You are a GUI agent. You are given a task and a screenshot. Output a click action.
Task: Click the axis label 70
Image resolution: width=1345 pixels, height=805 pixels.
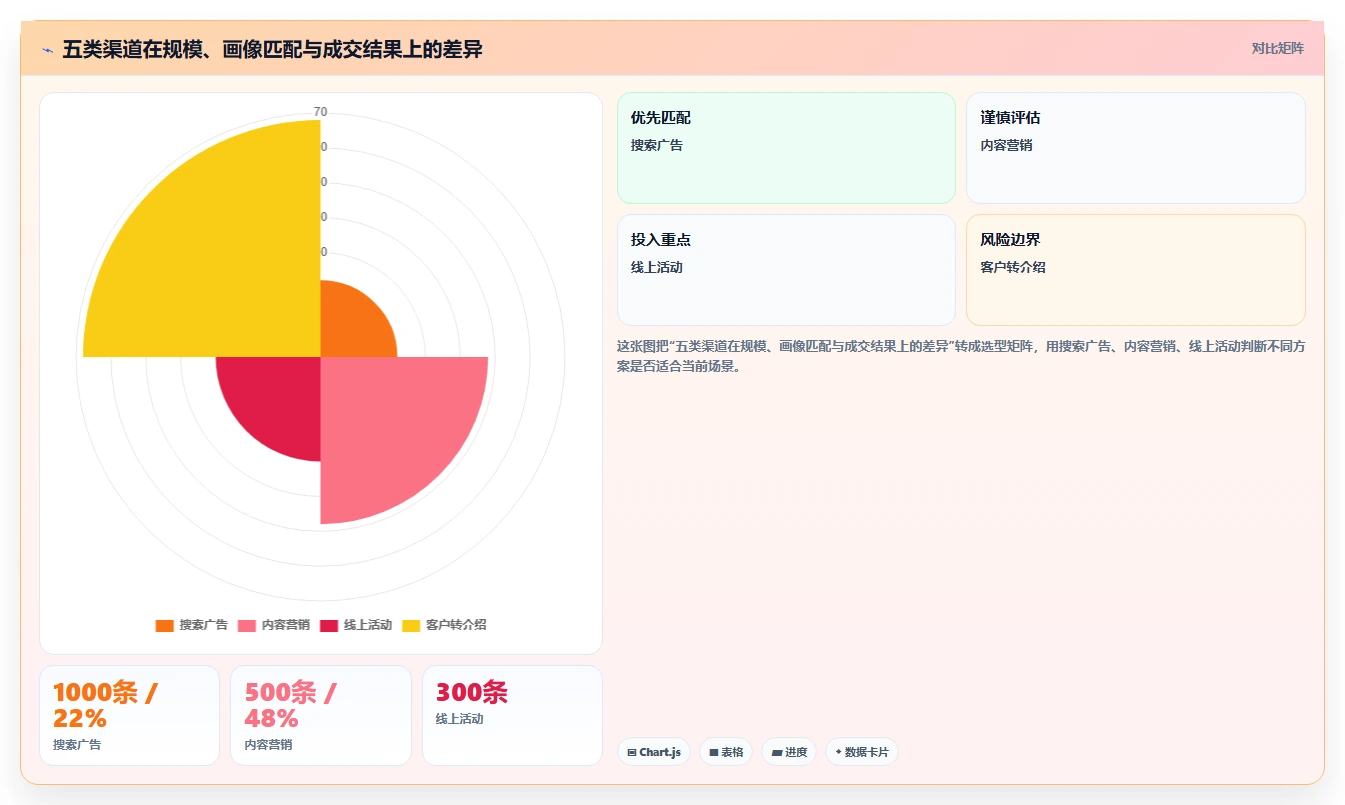(320, 112)
